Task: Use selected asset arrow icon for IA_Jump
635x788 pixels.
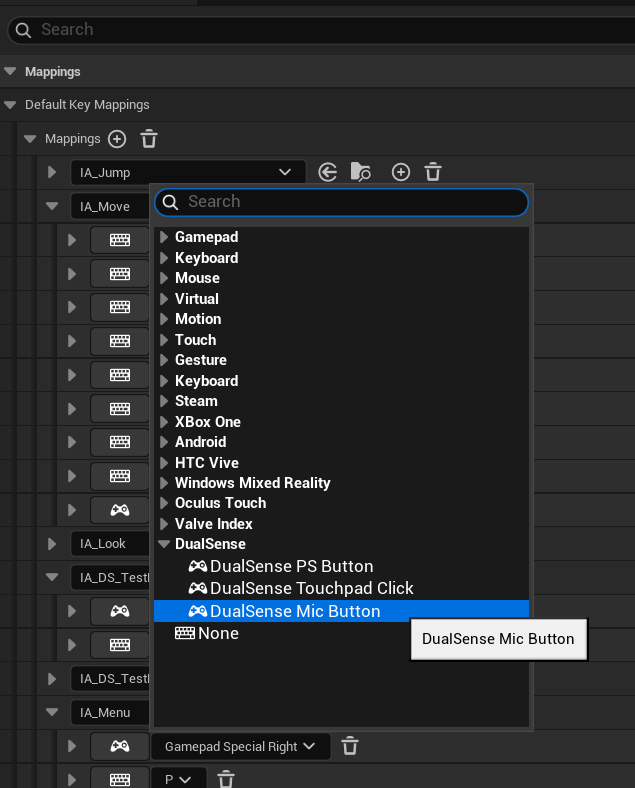Action: pos(328,172)
